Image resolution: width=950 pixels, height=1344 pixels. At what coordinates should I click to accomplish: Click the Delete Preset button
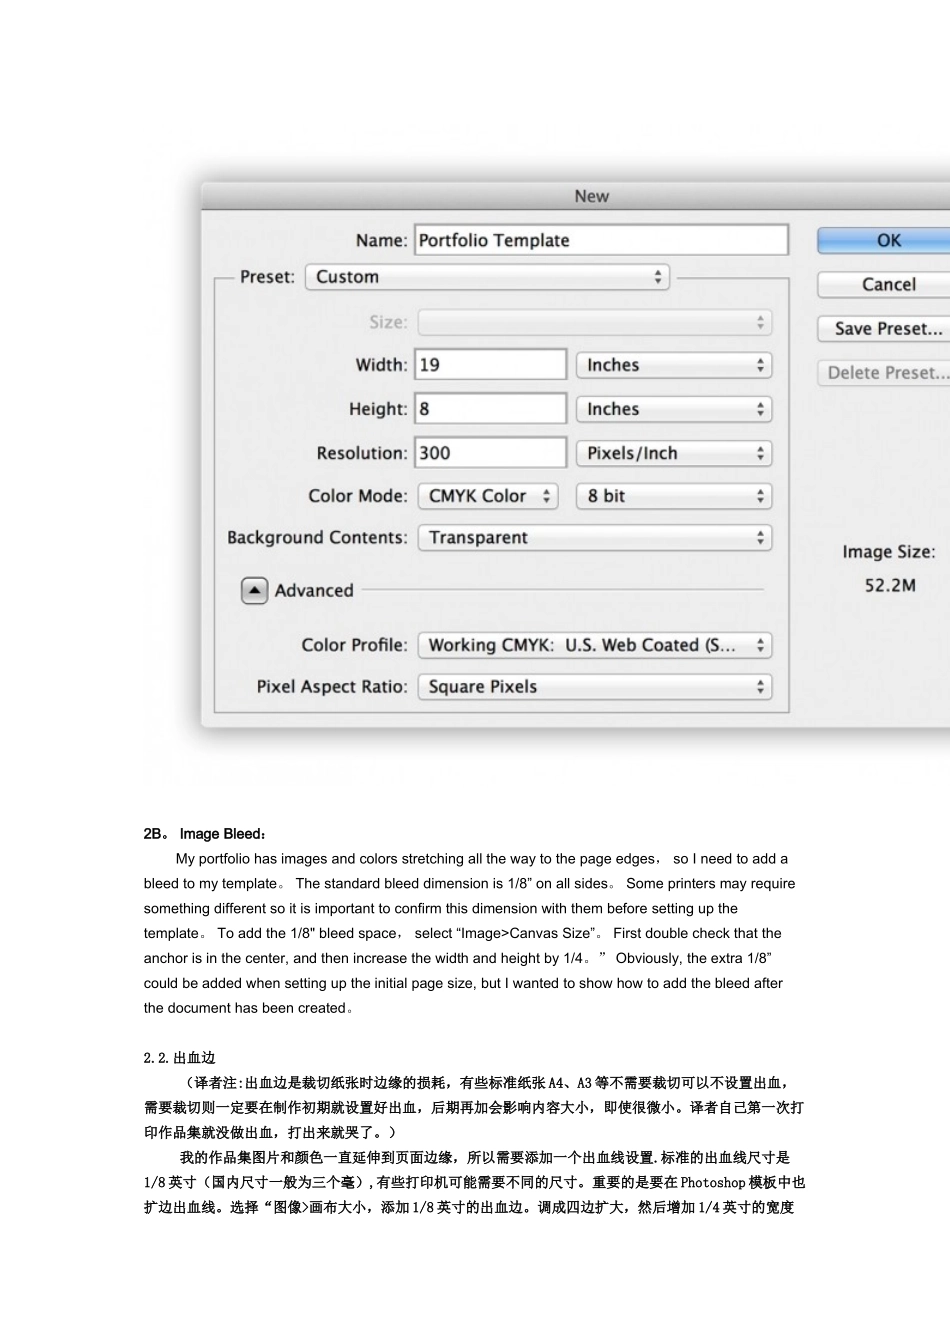point(886,373)
